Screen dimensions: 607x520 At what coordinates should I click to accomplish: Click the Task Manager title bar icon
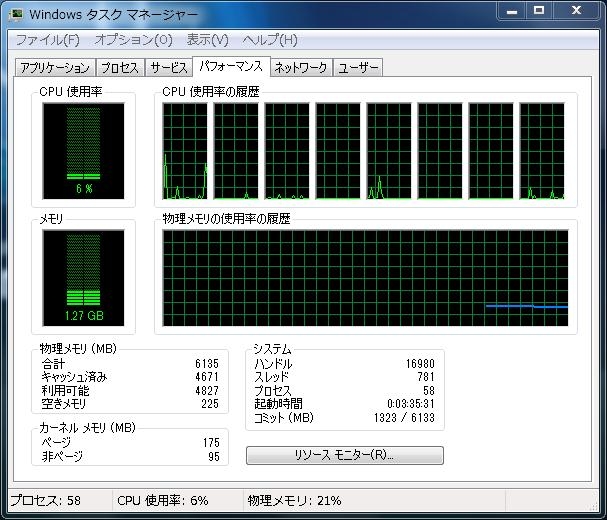point(16,14)
